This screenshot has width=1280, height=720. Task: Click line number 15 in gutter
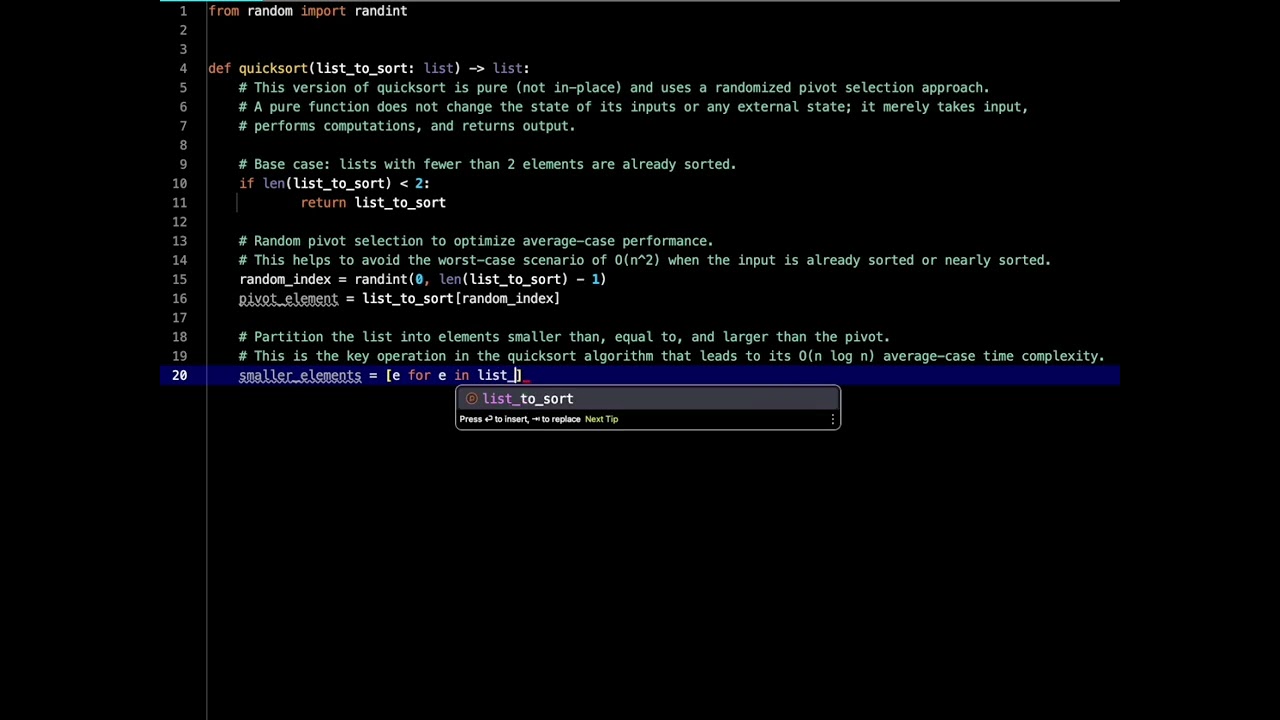click(179, 280)
